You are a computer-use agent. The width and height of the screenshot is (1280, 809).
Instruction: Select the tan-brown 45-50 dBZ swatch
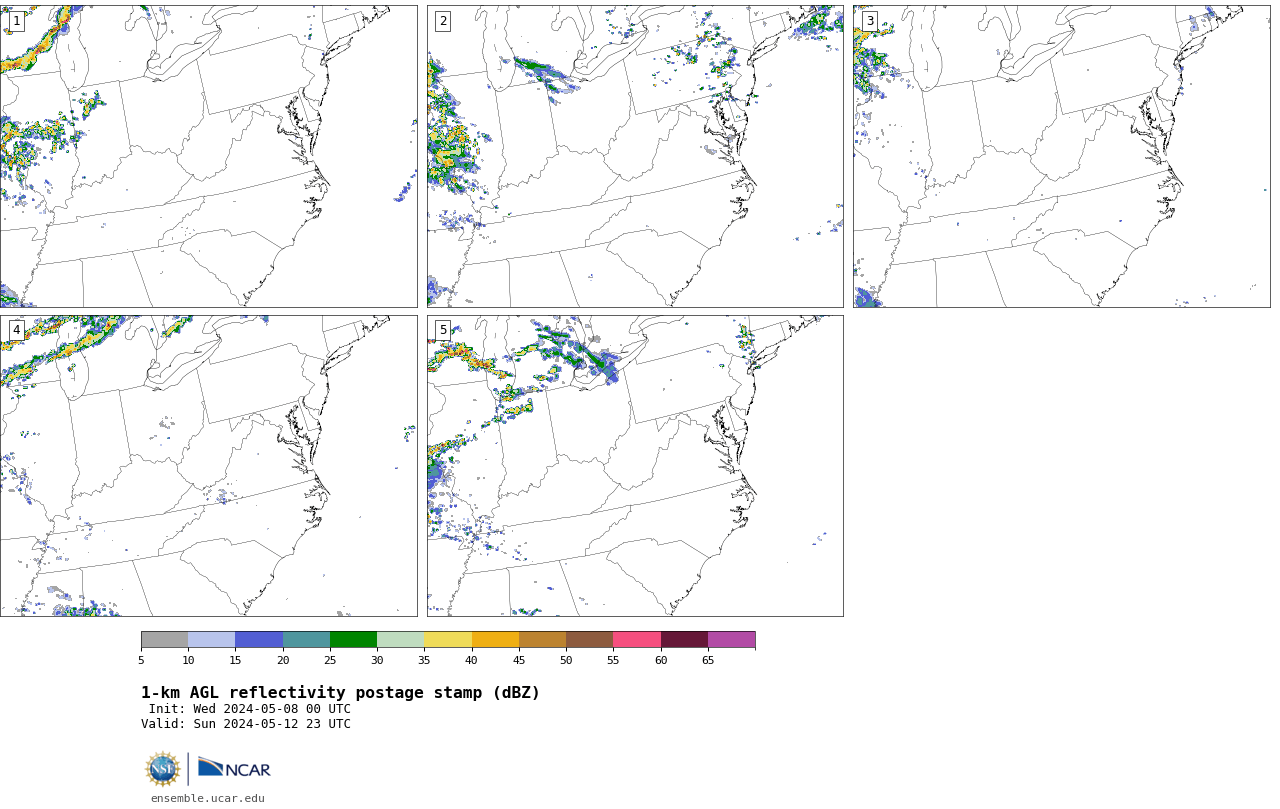point(542,640)
